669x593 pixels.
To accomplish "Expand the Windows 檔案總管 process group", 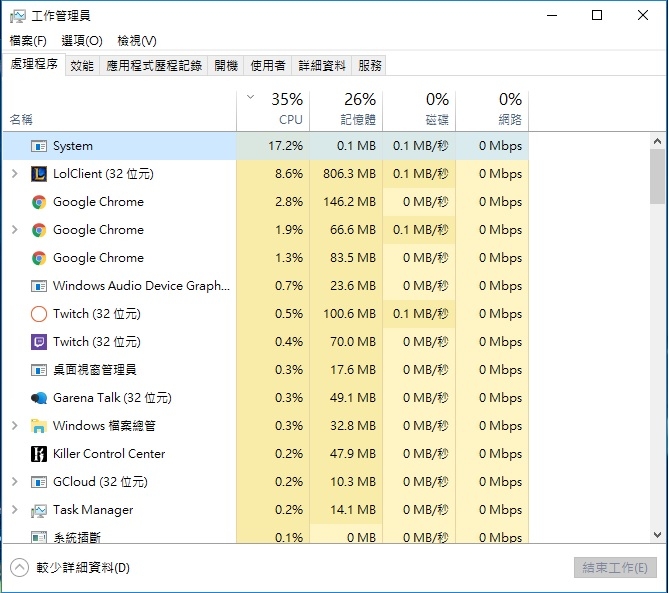I will [x=15, y=425].
